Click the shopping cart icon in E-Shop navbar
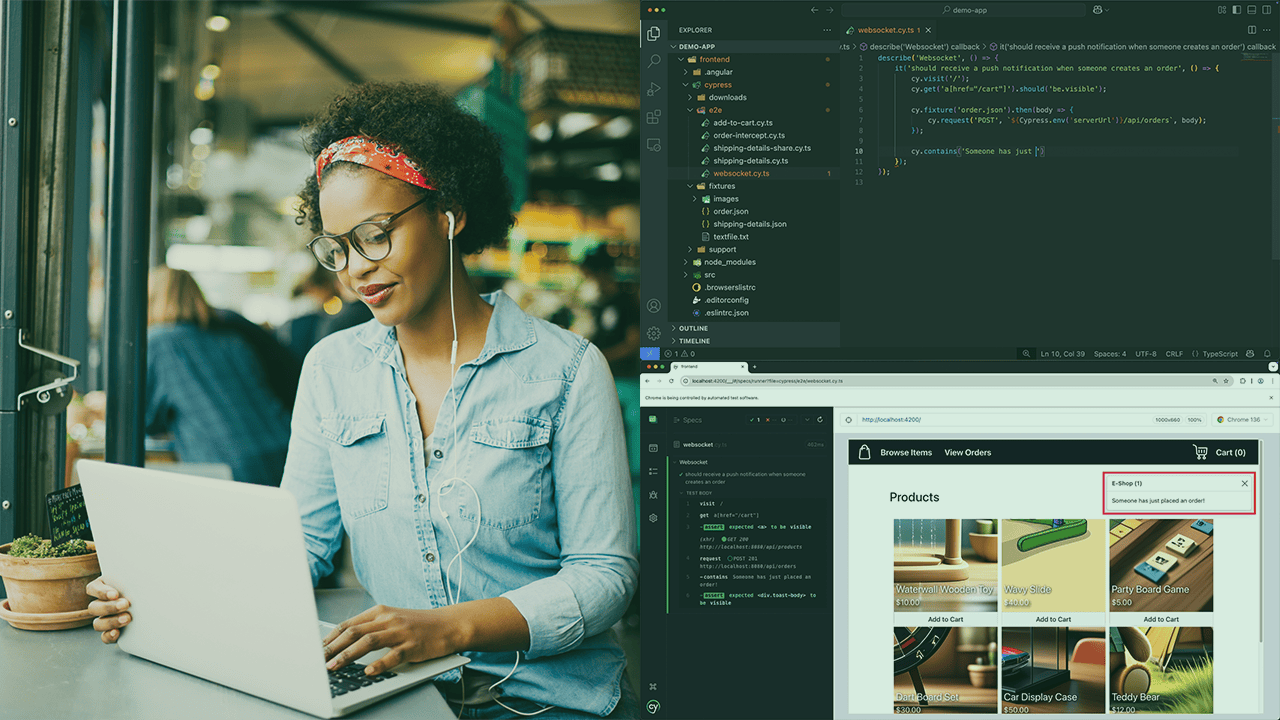 point(1200,452)
